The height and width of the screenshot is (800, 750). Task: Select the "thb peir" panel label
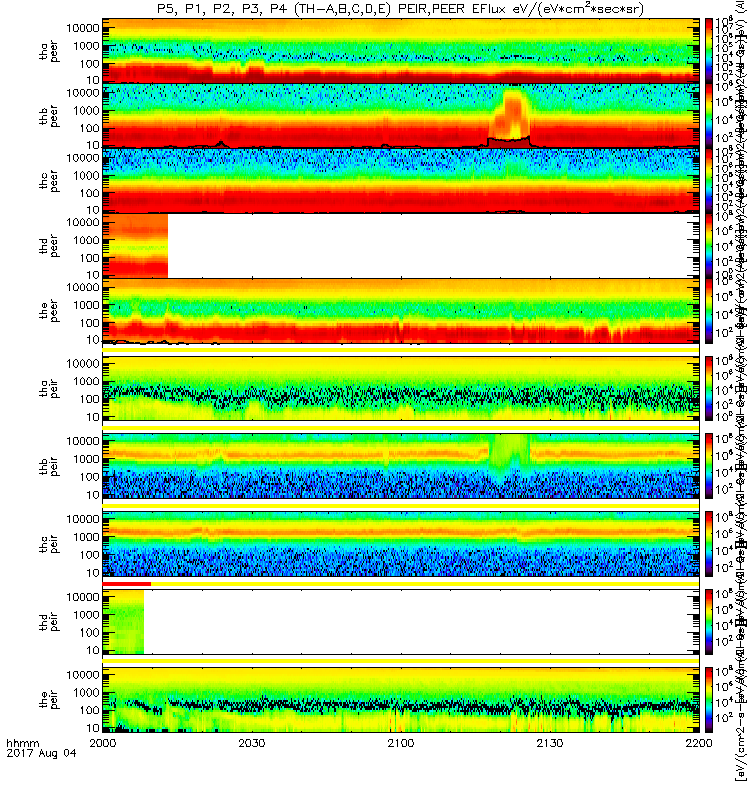pos(49,466)
